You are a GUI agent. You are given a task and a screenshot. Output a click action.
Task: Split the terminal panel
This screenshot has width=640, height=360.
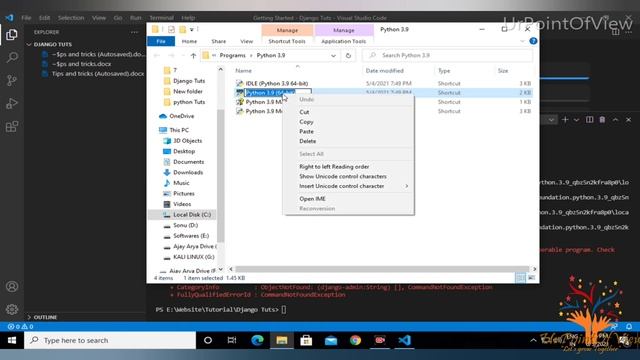coord(589,120)
